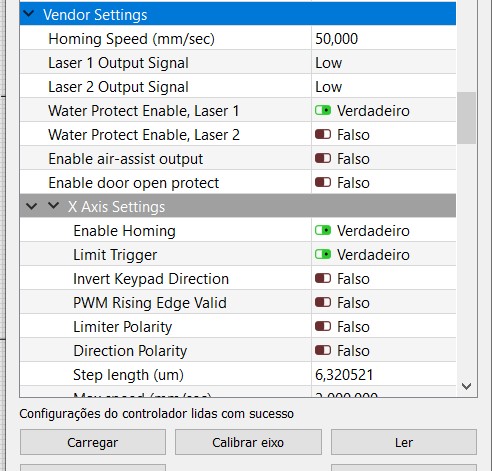Toggle Water Protect Enable, Laser 1 switch
This screenshot has height=471, width=492.
(x=323, y=110)
